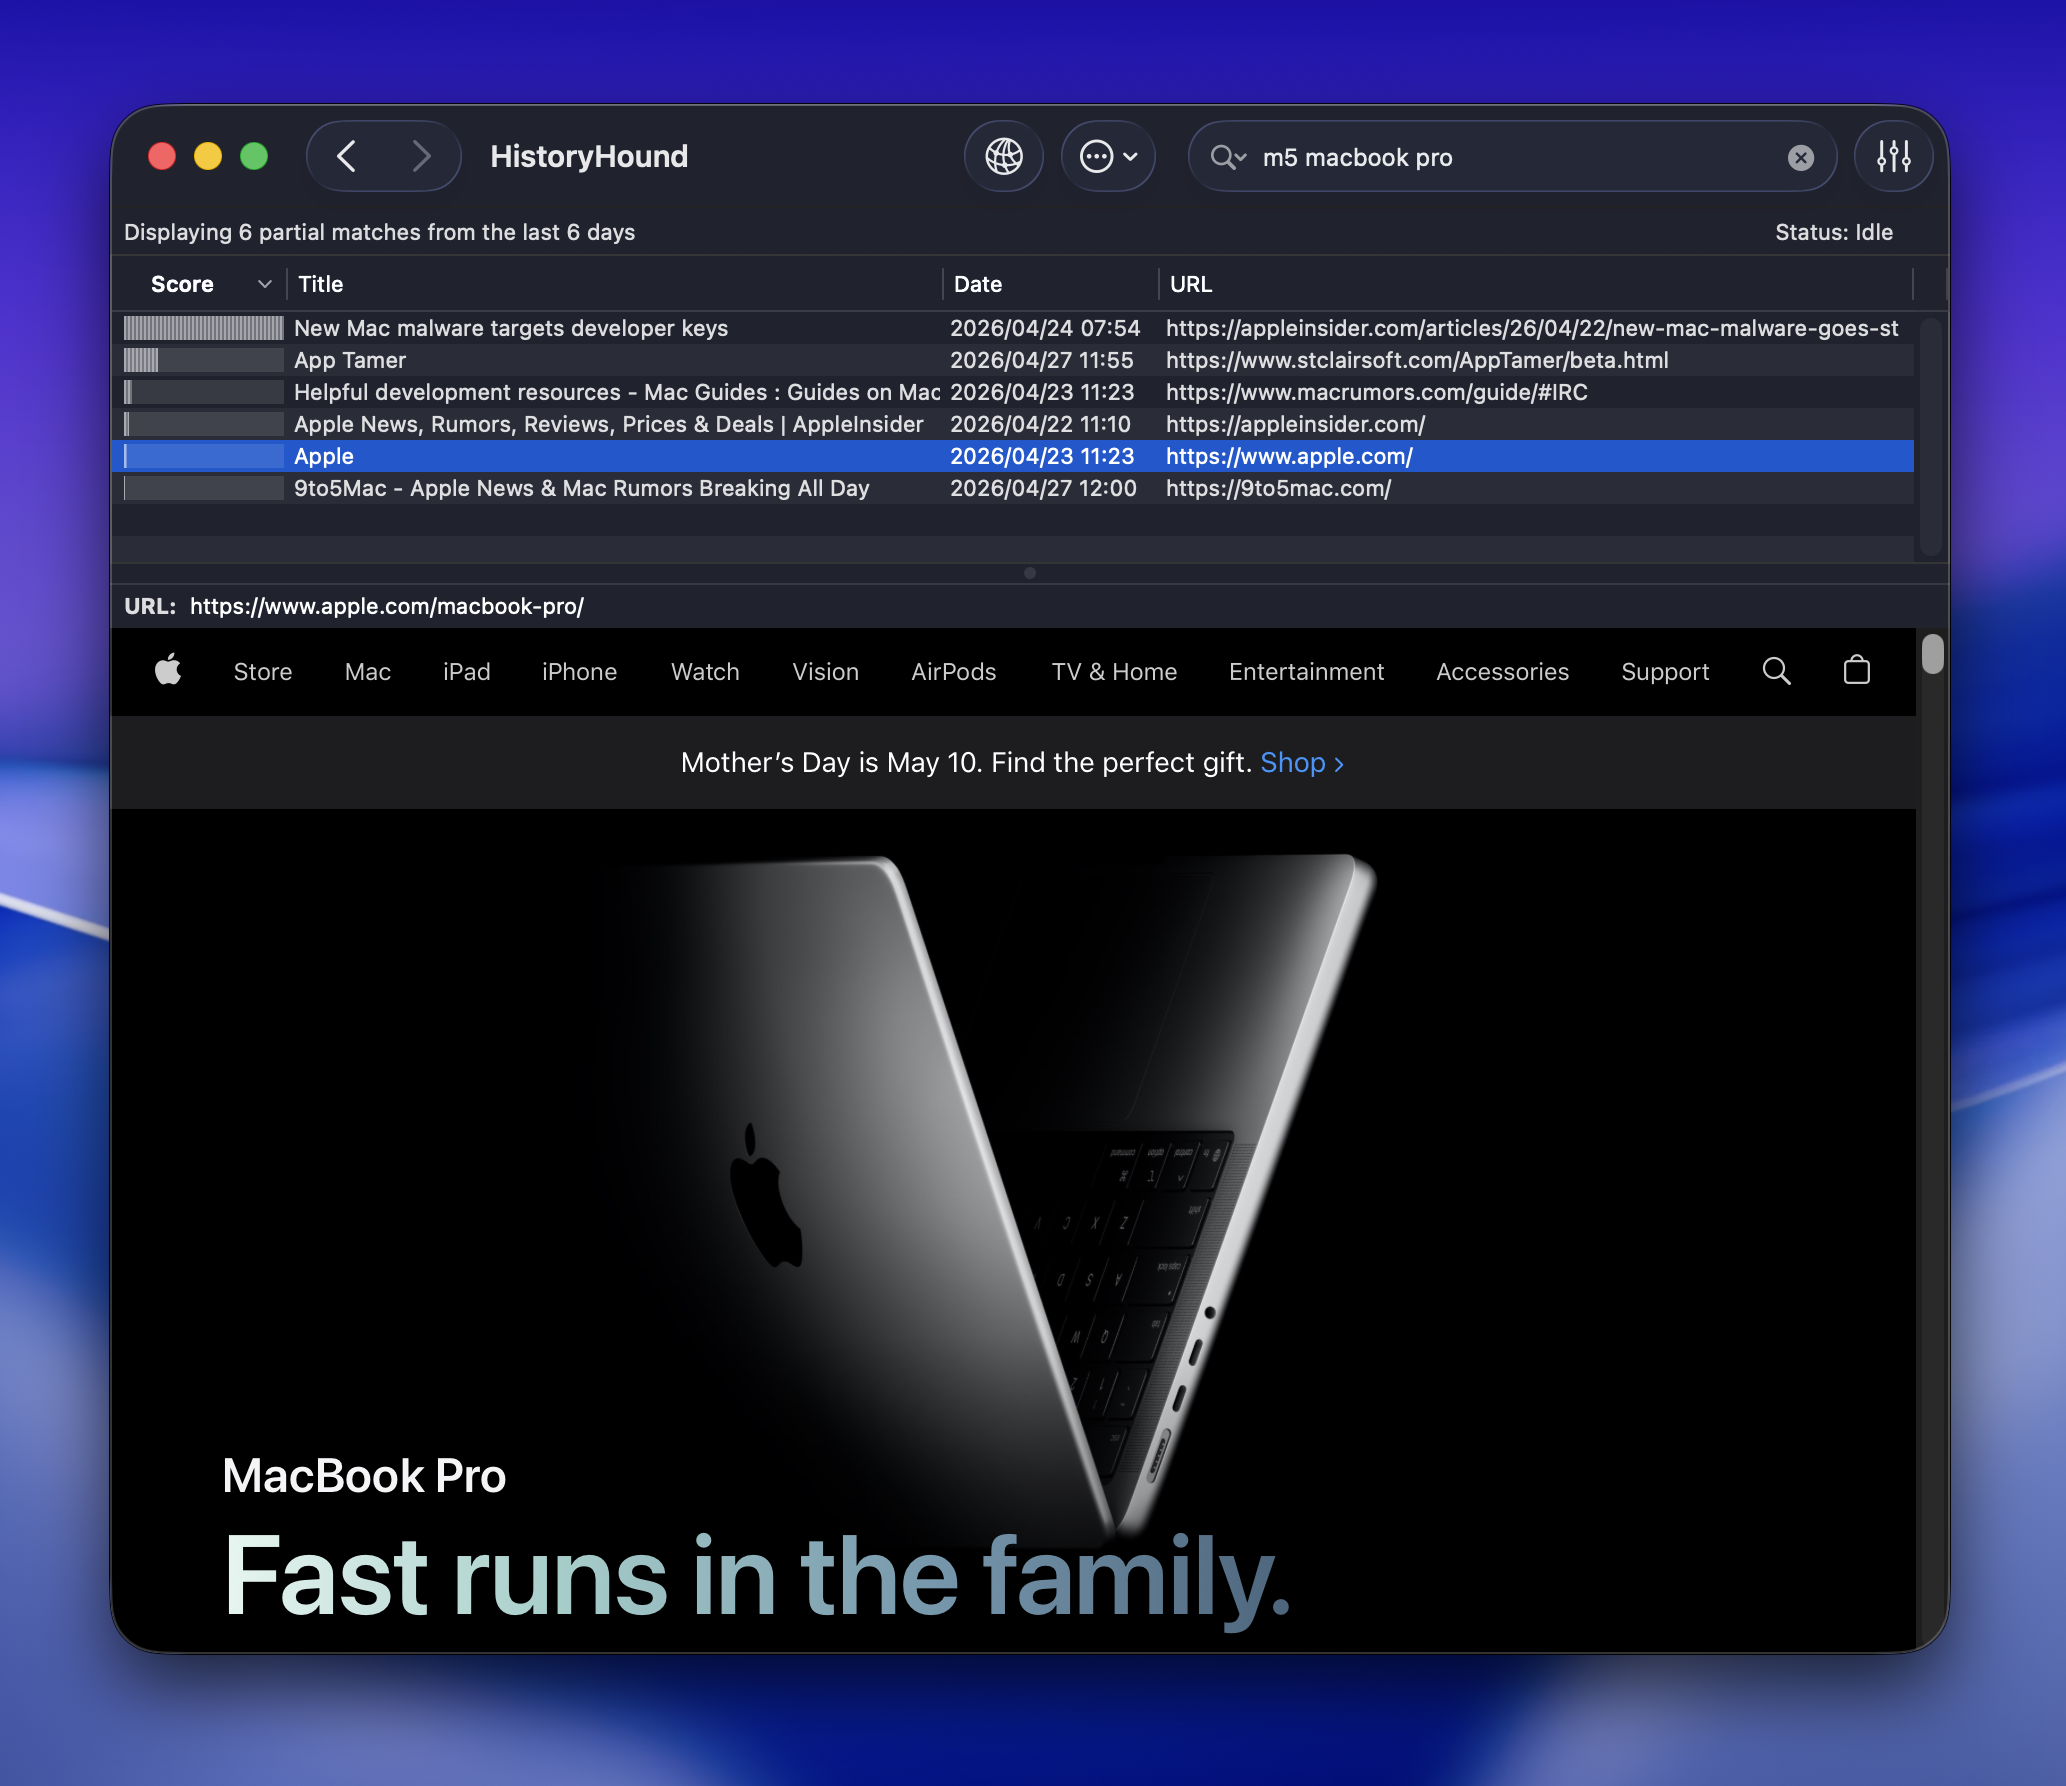This screenshot has height=1786, width=2066.
Task: Open Store in the Apple navbar
Action: tap(263, 672)
